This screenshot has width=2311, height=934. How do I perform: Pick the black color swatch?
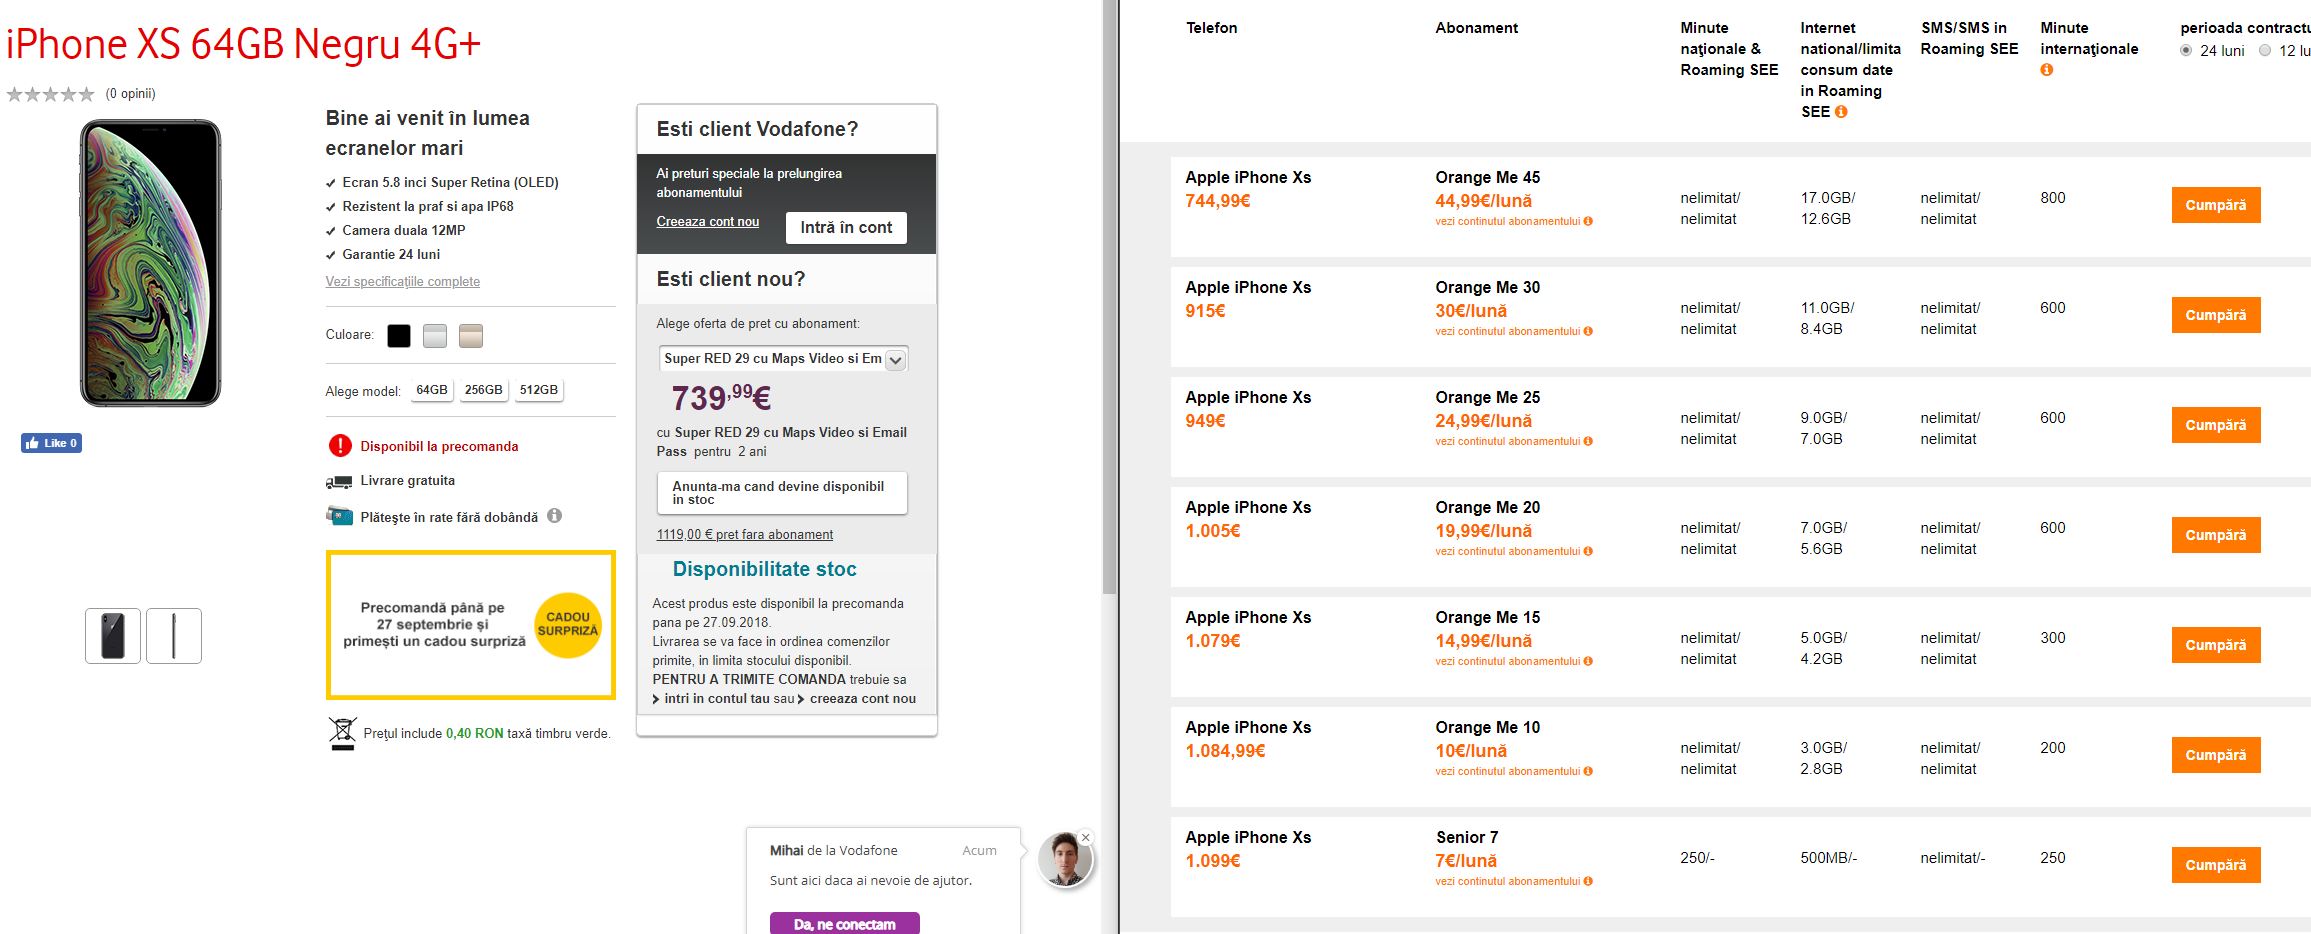point(399,336)
